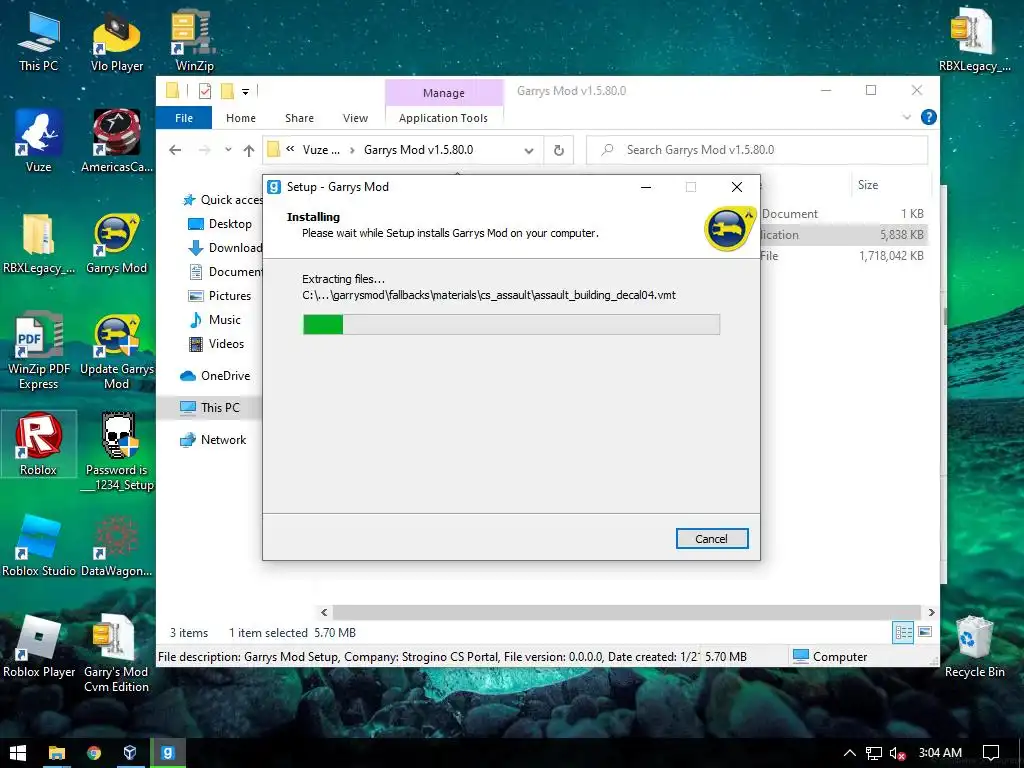This screenshot has width=1024, height=768.
Task: Open the Share ribbon tab
Action: coord(299,118)
